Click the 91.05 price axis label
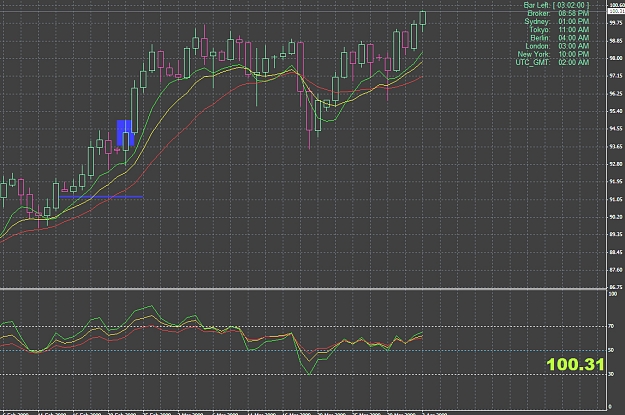Image resolution: width=625 pixels, height=415 pixels. coord(616,199)
